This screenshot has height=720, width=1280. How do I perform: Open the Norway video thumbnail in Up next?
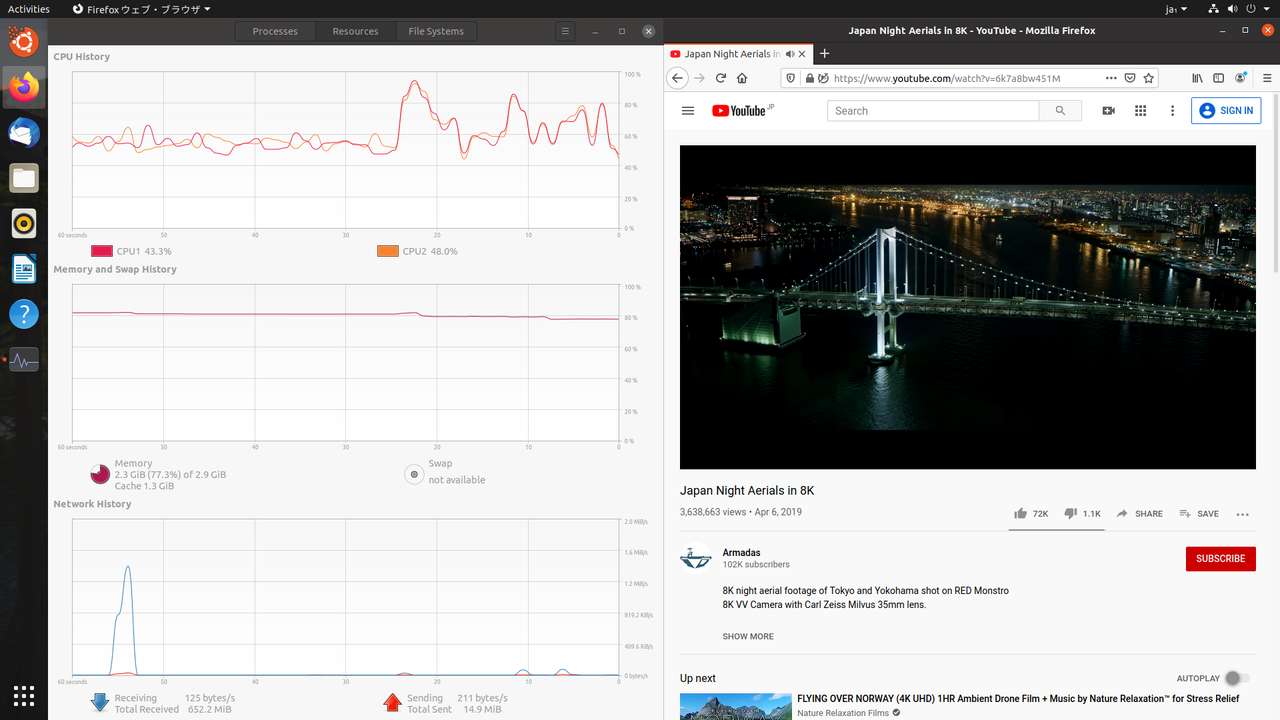point(735,707)
